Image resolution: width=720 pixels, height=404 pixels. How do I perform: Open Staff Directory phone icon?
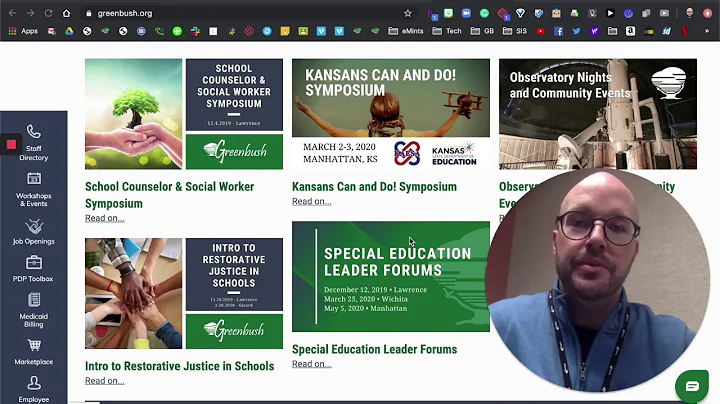[x=34, y=132]
